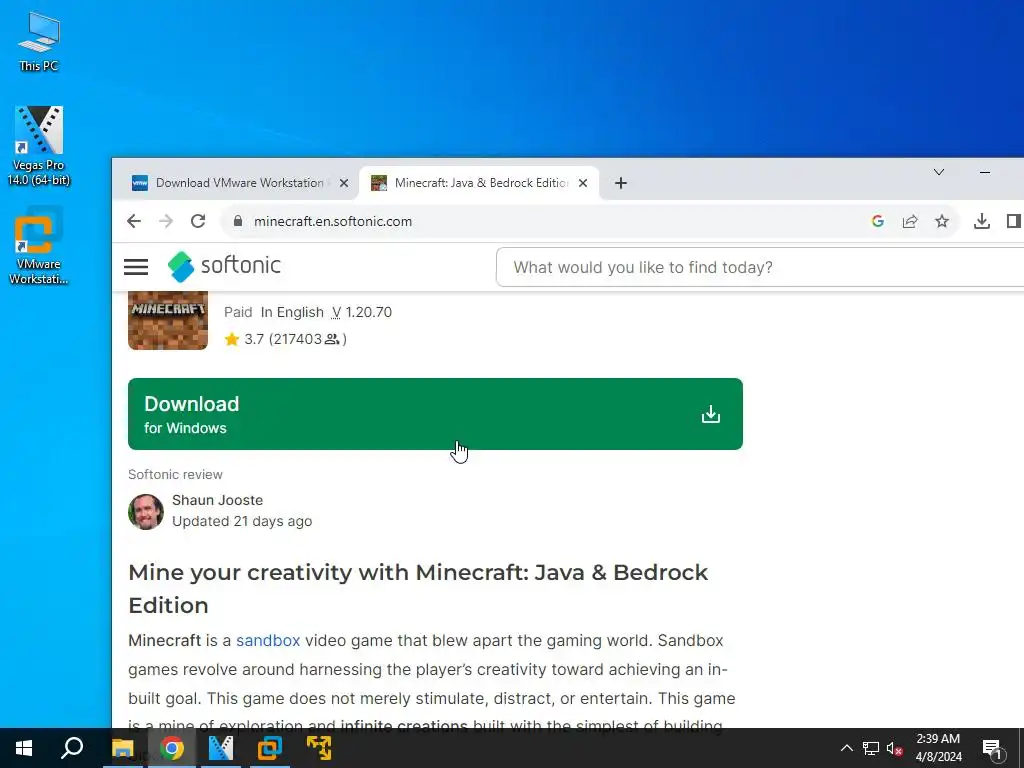Click the 3.7 (217403) rating text

pyautogui.click(x=295, y=339)
